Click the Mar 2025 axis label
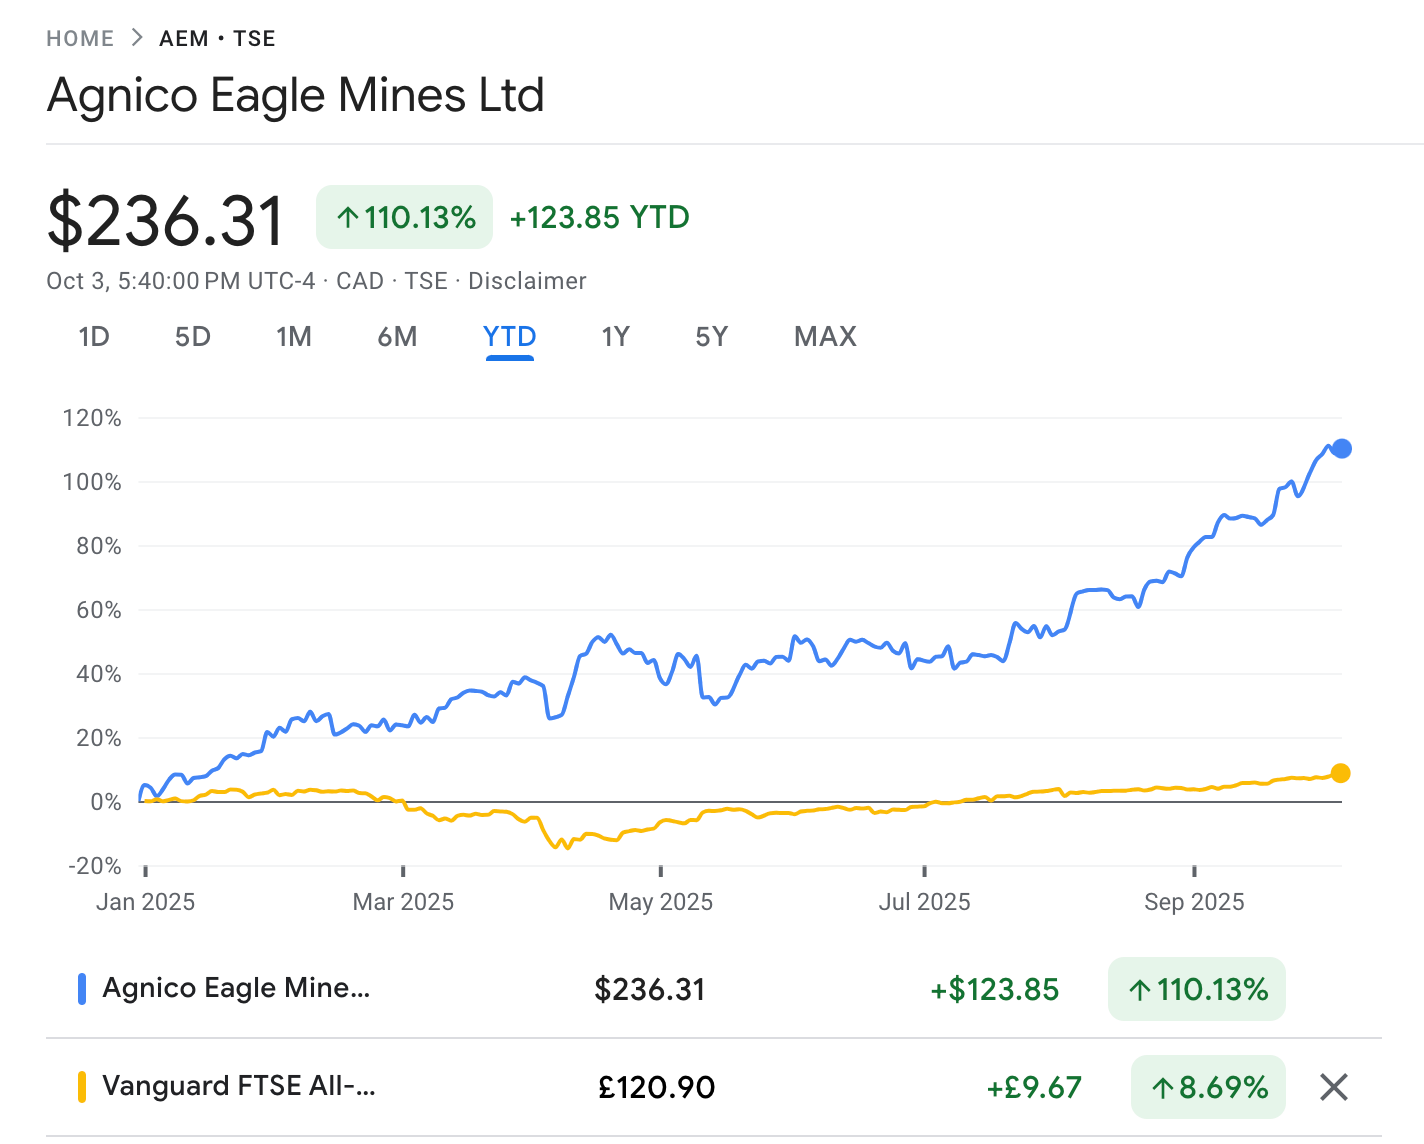Viewport: 1424px width, 1144px height. point(403,902)
